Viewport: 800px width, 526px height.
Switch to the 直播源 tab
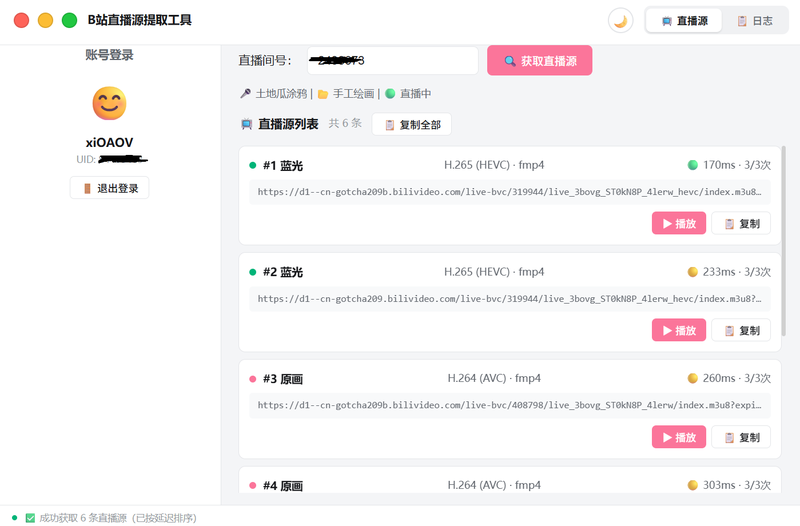pyautogui.click(x=684, y=21)
